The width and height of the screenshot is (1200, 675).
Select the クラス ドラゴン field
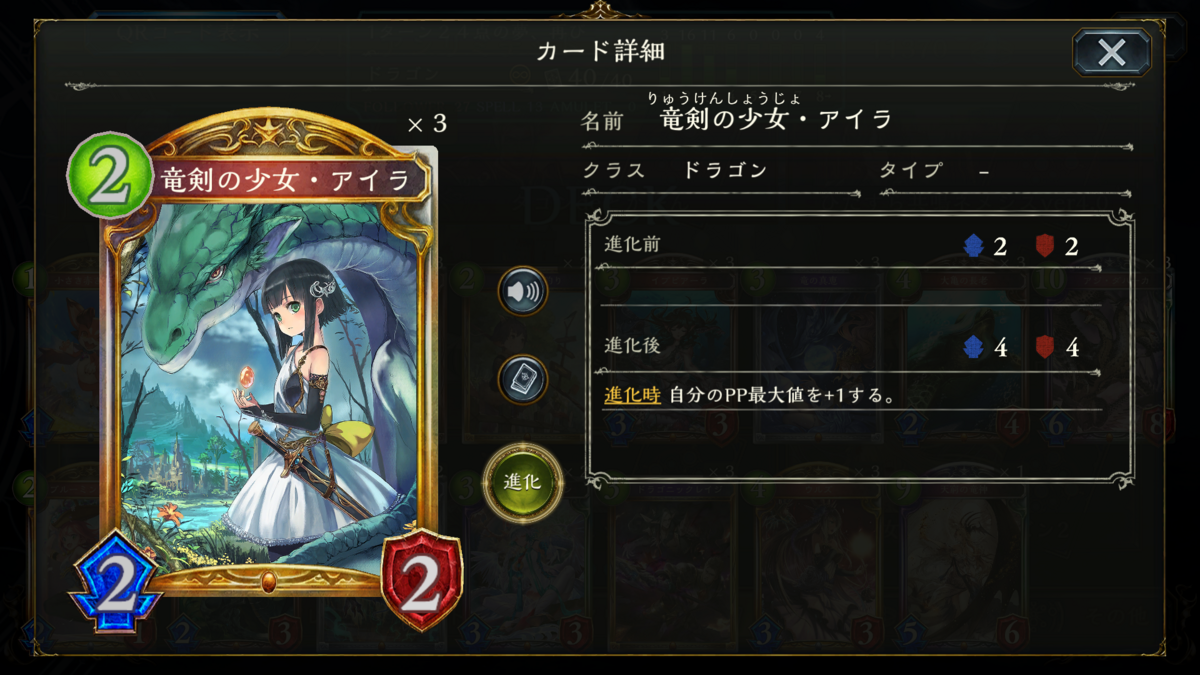[721, 172]
